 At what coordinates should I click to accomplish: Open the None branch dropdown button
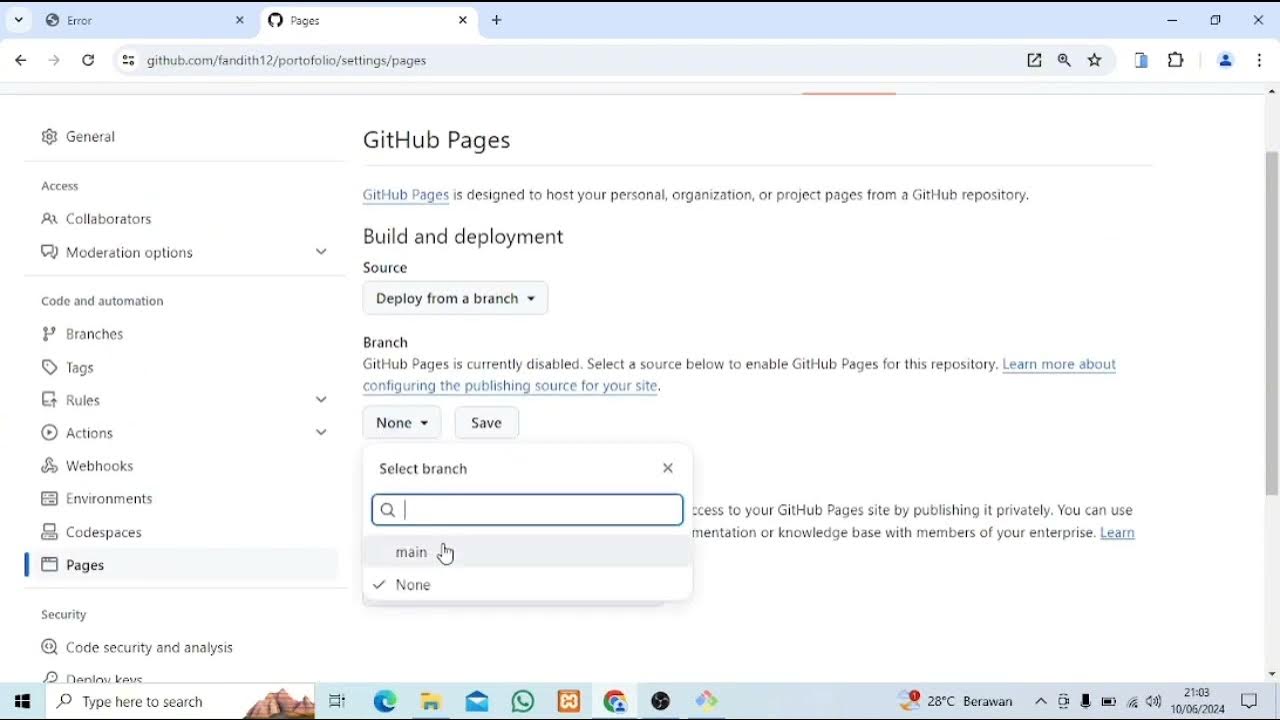pyautogui.click(x=402, y=423)
